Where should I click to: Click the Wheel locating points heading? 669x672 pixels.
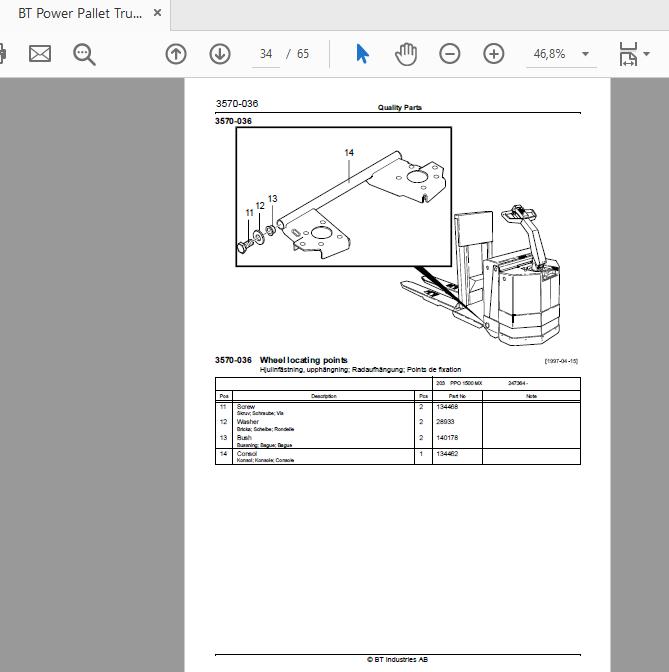pos(303,360)
